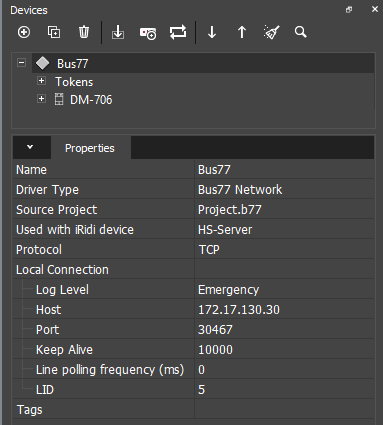Screen dimensions: 383x425
Task: Click the Line polling frequency (ms) label
Action: [x=110, y=370]
